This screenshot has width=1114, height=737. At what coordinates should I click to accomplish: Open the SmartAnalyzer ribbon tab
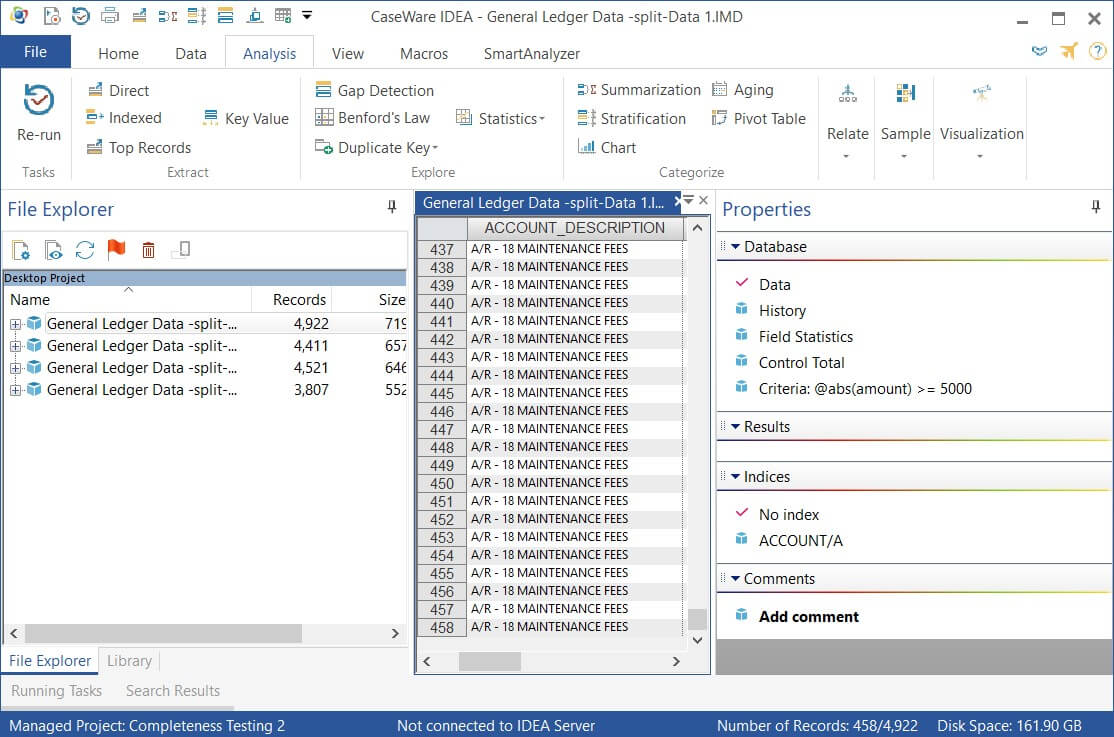[531, 53]
